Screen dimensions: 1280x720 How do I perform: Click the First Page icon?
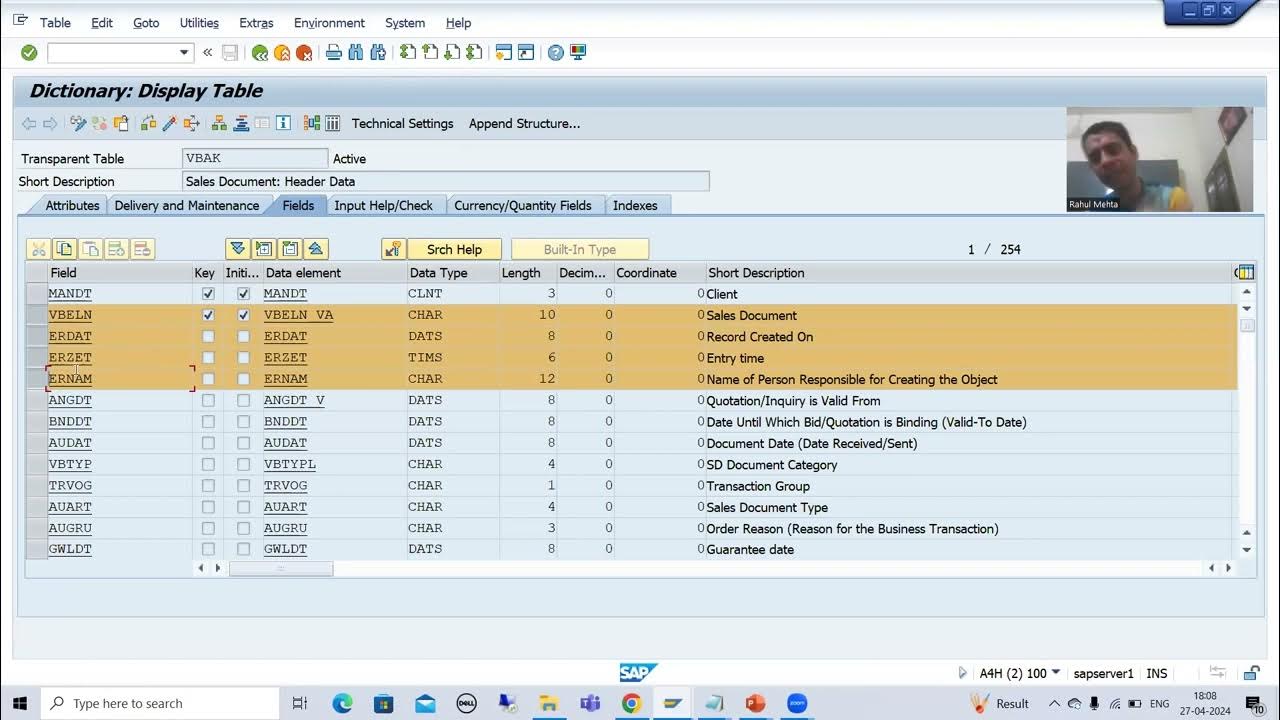[408, 52]
